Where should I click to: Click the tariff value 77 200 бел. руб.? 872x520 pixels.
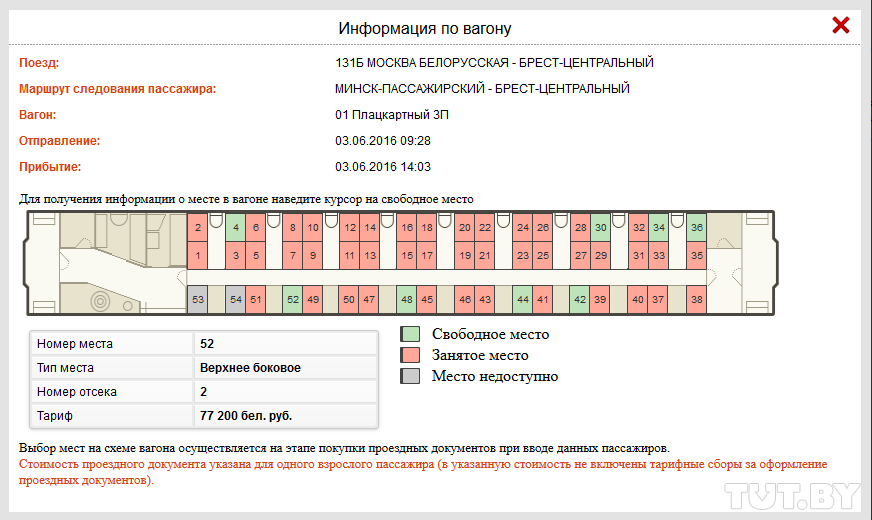[x=245, y=415]
